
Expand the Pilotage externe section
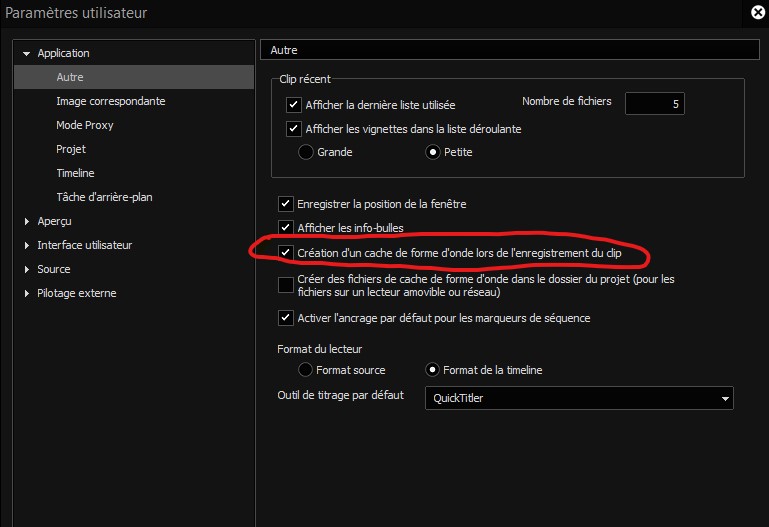pos(26,293)
